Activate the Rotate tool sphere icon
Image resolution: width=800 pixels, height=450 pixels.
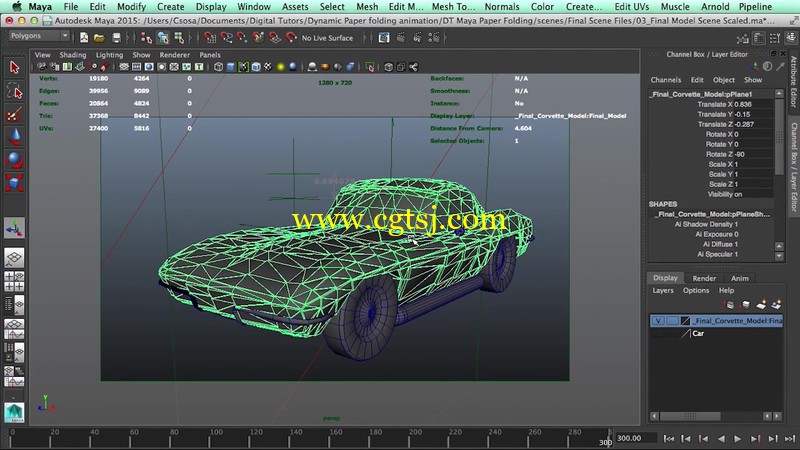pos(14,160)
